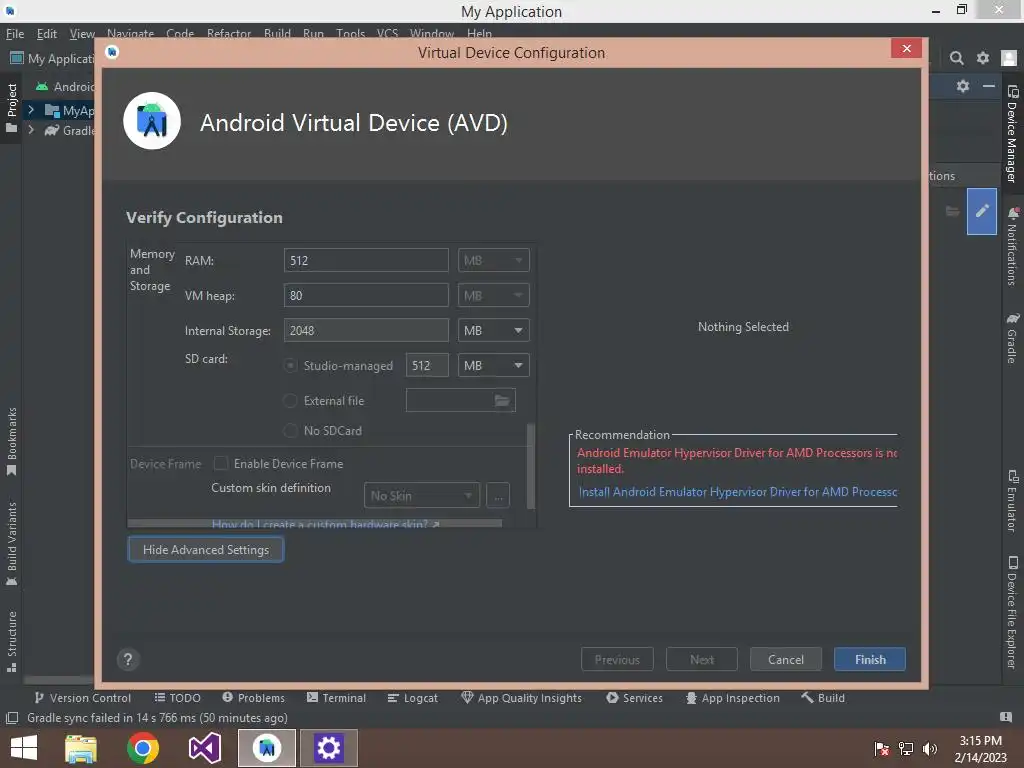Open Device File Explorer side panel

click(x=1012, y=612)
